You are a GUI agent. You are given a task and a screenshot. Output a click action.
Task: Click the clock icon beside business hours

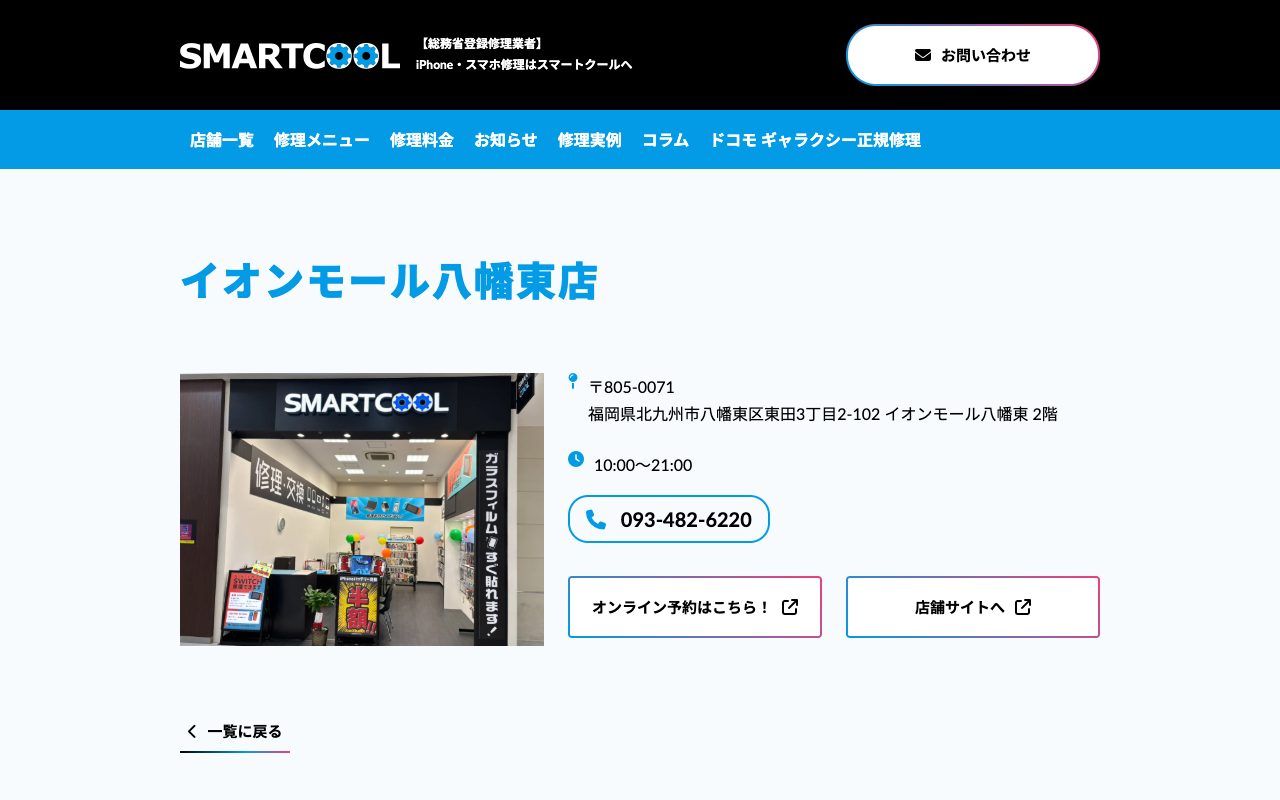tap(576, 459)
